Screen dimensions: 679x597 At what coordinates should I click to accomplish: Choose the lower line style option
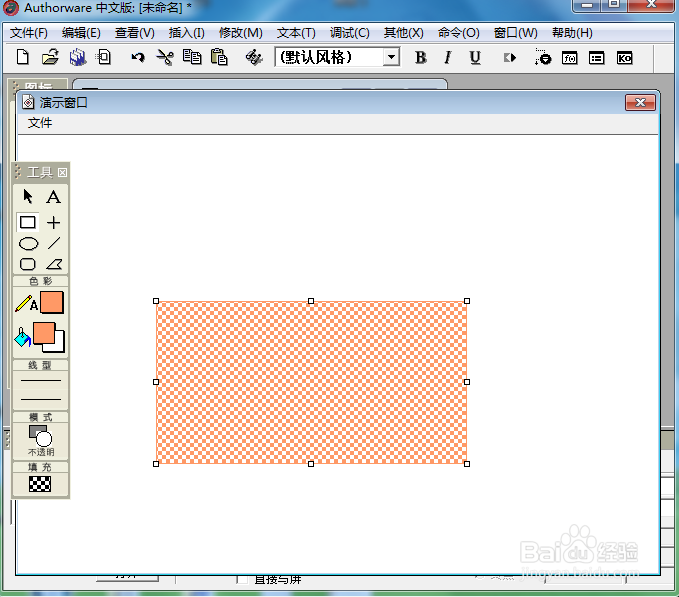point(41,399)
